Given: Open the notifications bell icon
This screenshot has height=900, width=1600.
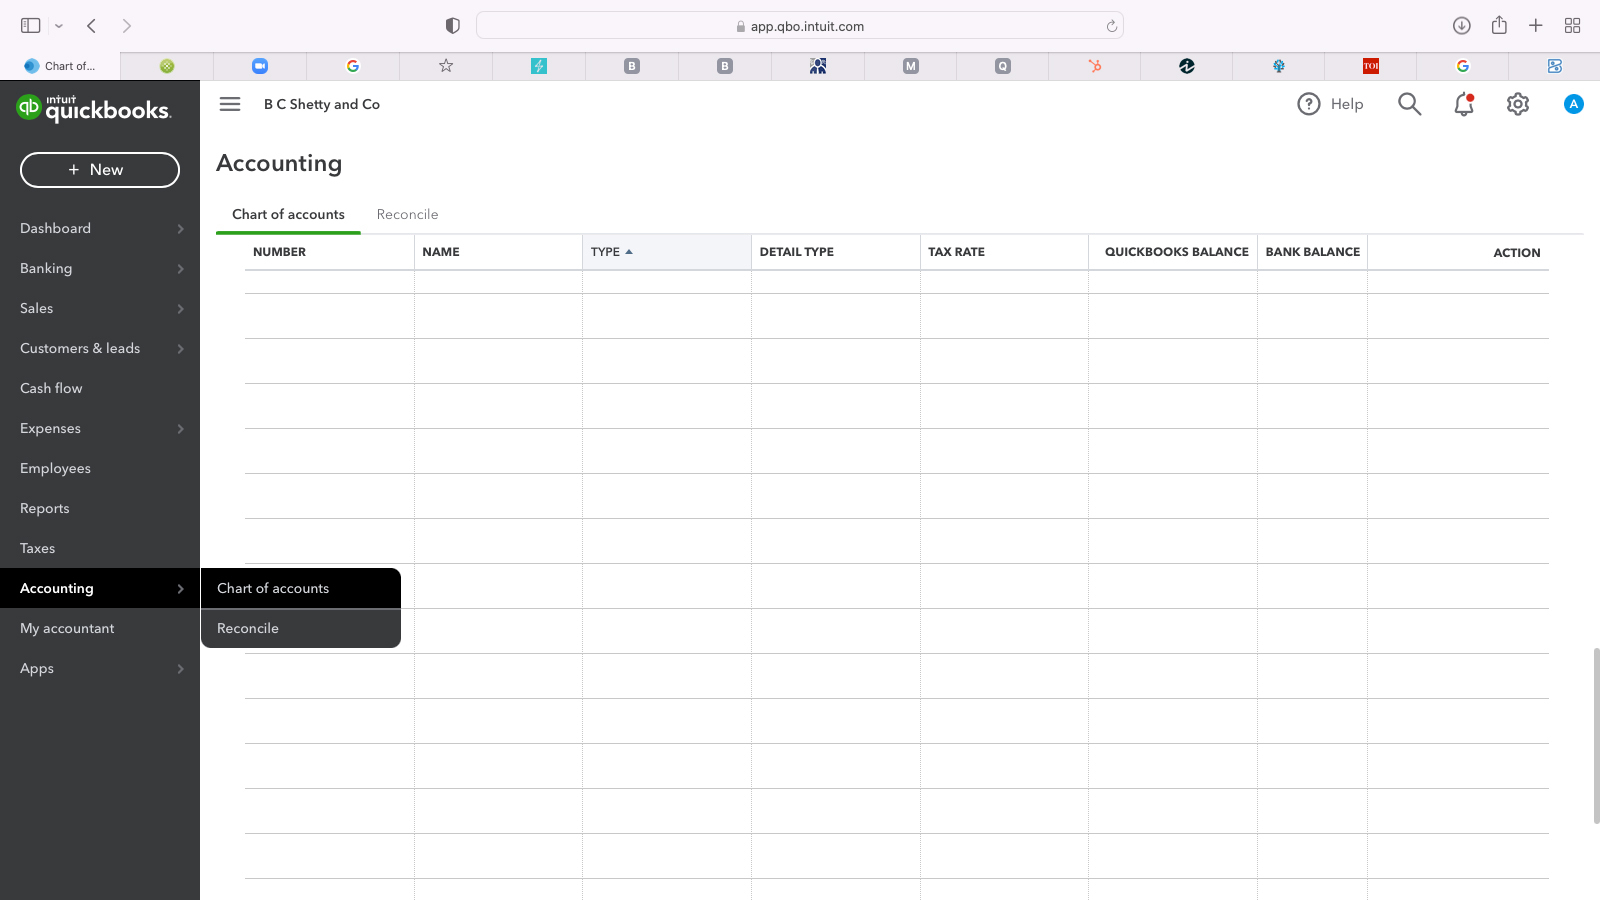Looking at the screenshot, I should pyautogui.click(x=1464, y=104).
